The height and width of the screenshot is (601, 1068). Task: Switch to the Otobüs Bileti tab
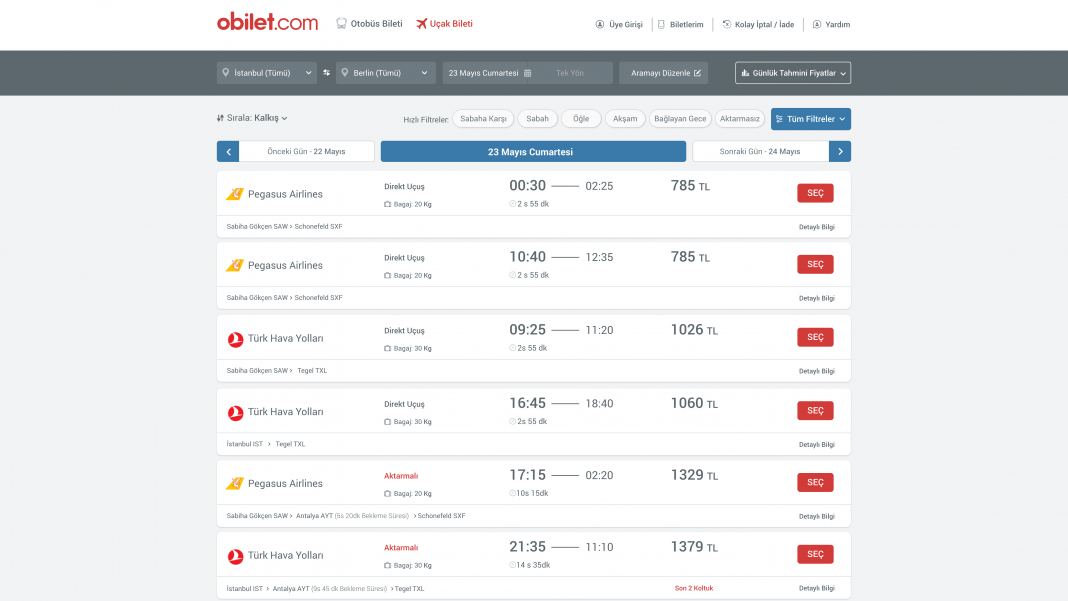click(x=369, y=23)
